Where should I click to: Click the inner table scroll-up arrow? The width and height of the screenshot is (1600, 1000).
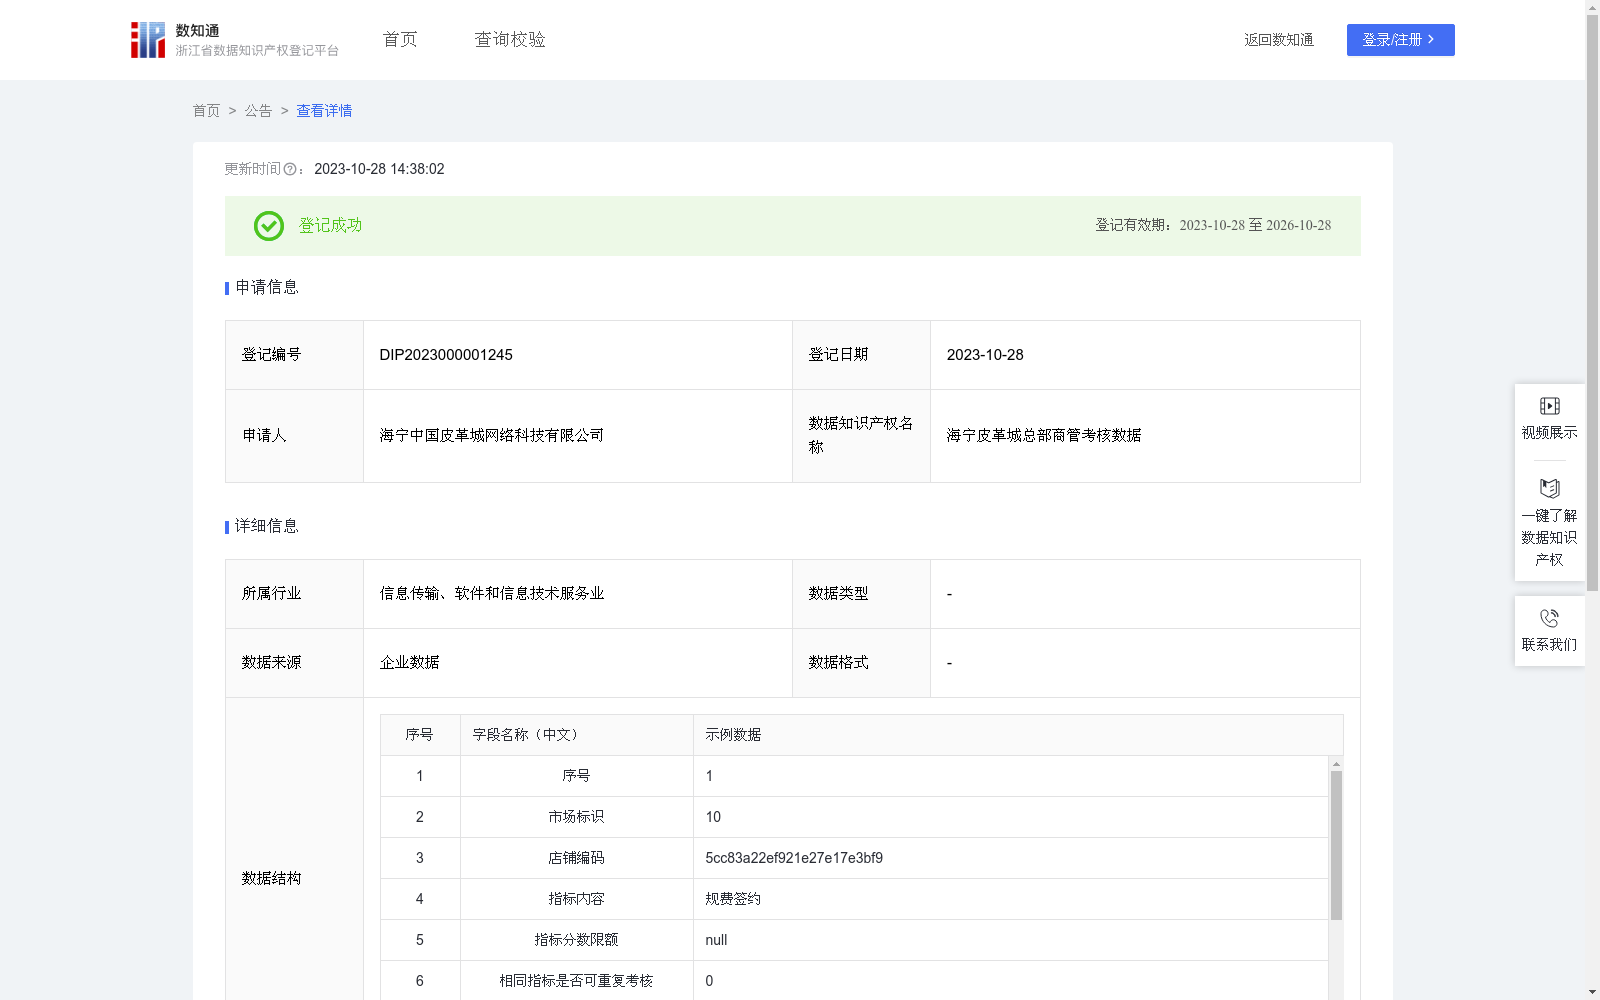coord(1336,764)
